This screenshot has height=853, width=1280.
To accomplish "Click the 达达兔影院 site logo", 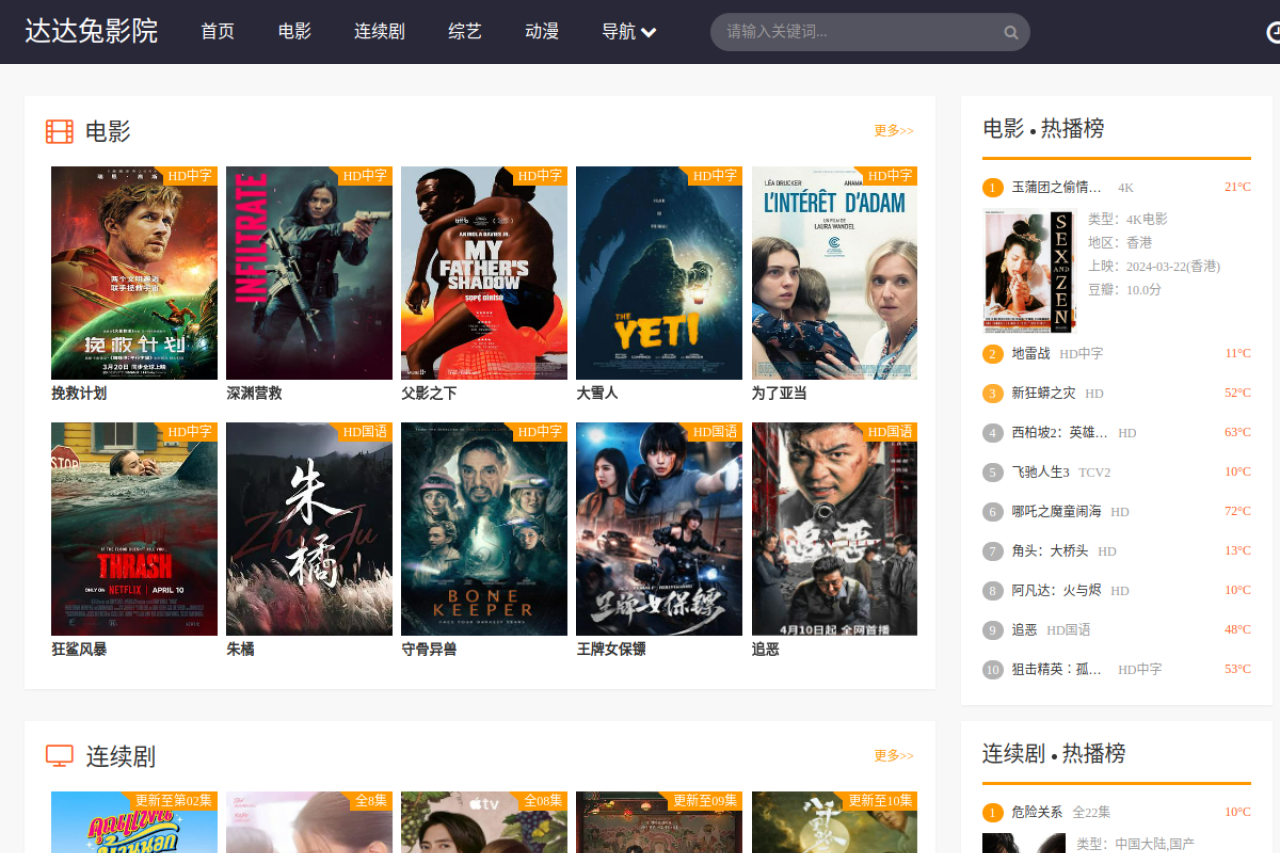I will (x=91, y=31).
